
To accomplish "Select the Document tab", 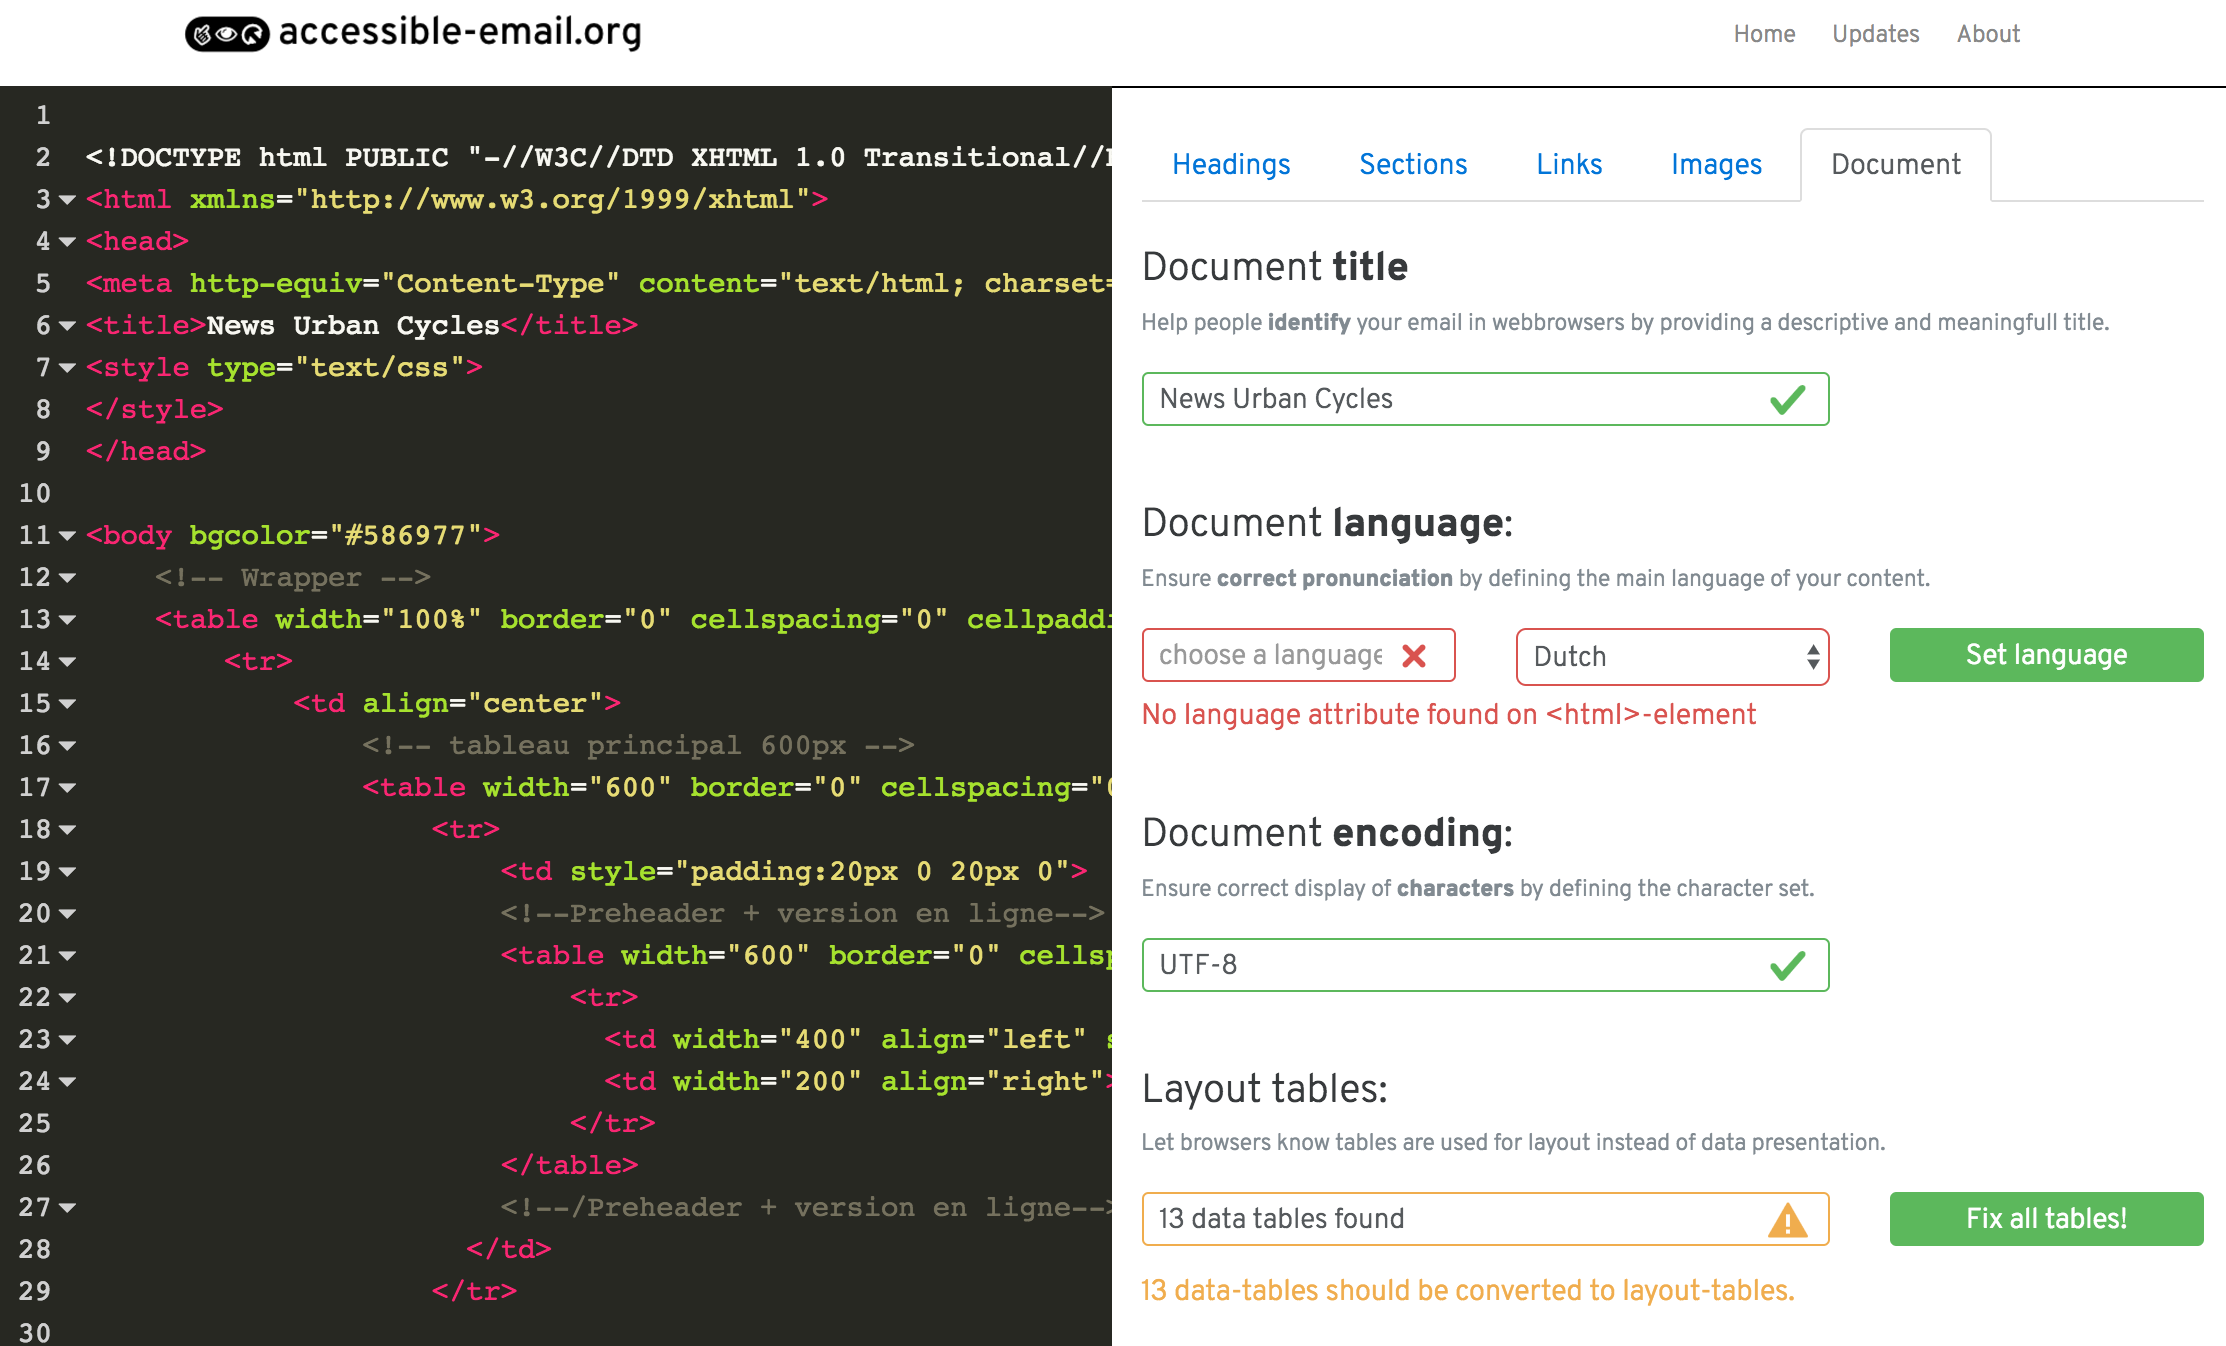I will coord(1896,165).
